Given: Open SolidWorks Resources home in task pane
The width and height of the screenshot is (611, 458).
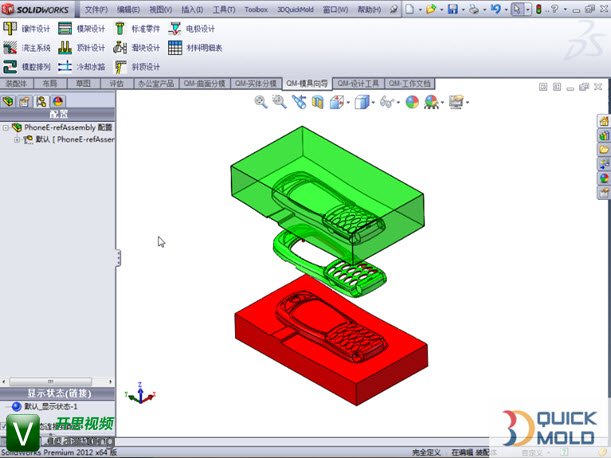Looking at the screenshot, I should pos(604,121).
